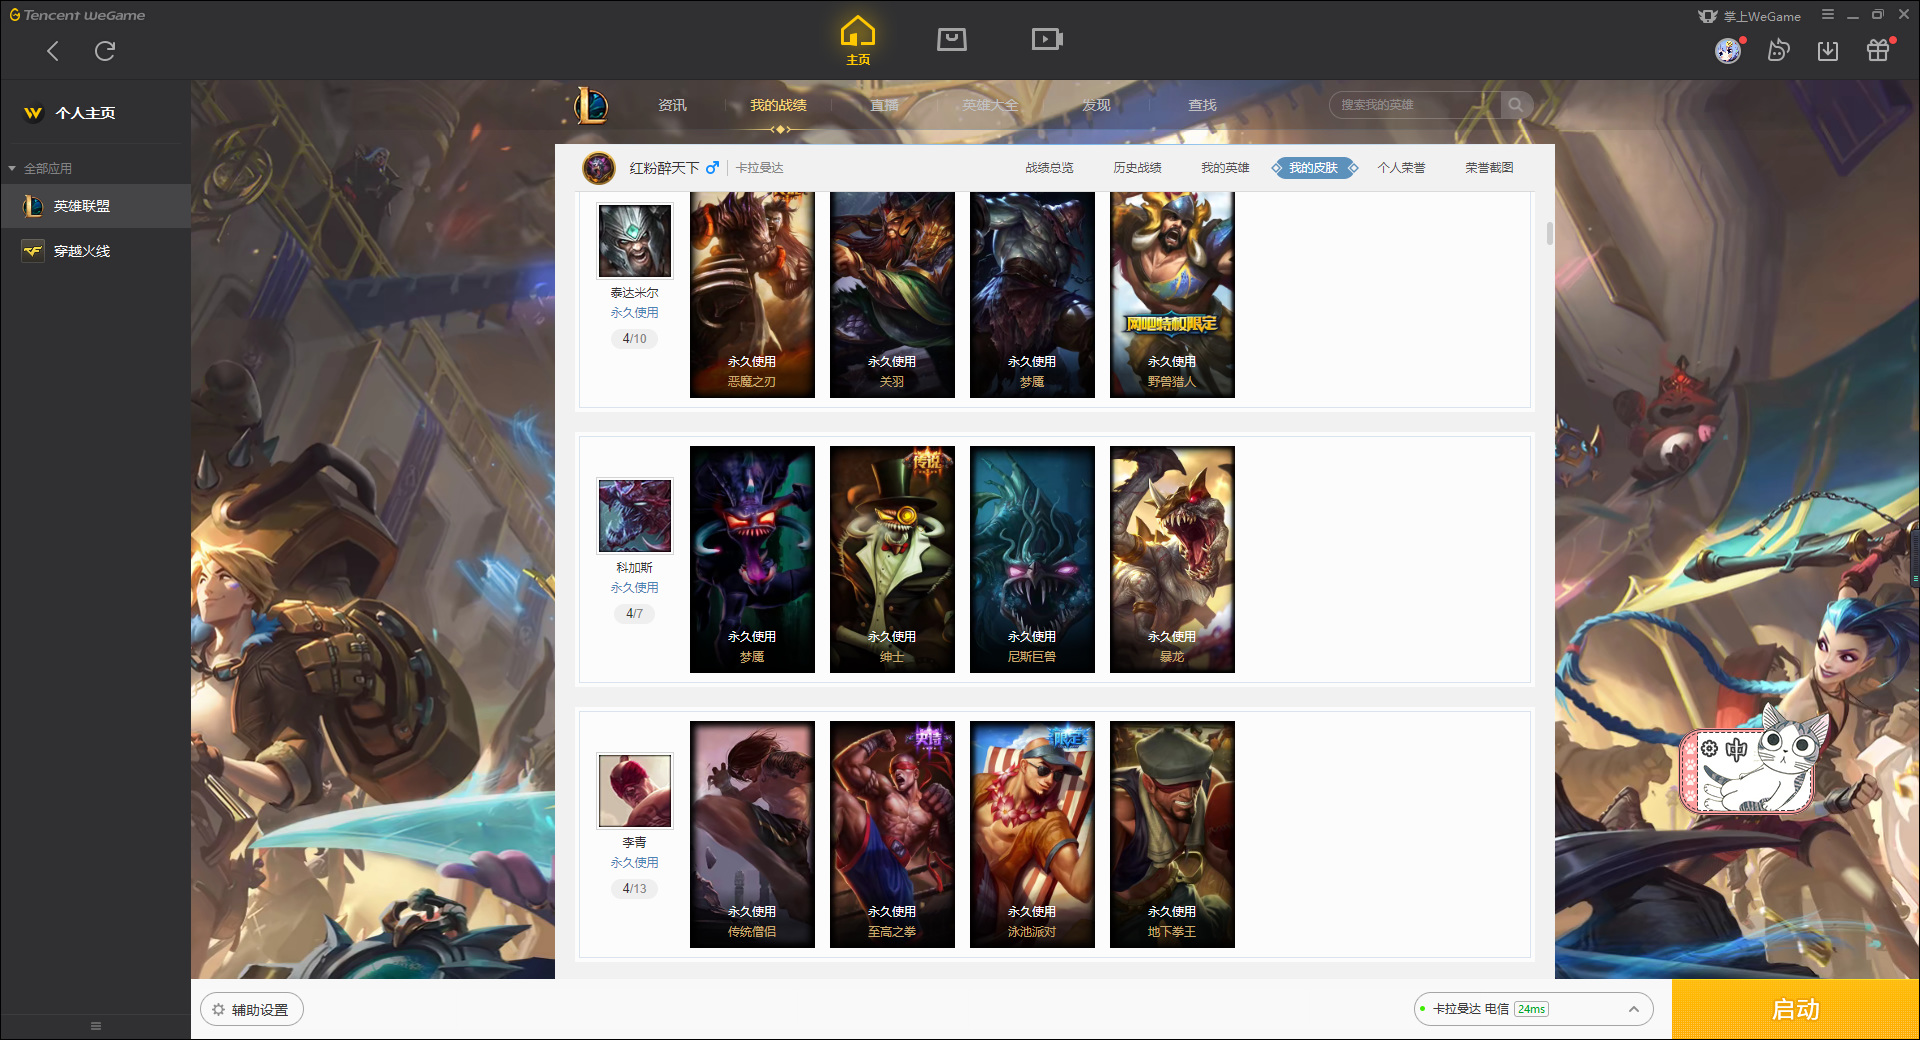Viewport: 1920px width, 1040px height.
Task: Open the 关羽 skin card
Action: 892,295
